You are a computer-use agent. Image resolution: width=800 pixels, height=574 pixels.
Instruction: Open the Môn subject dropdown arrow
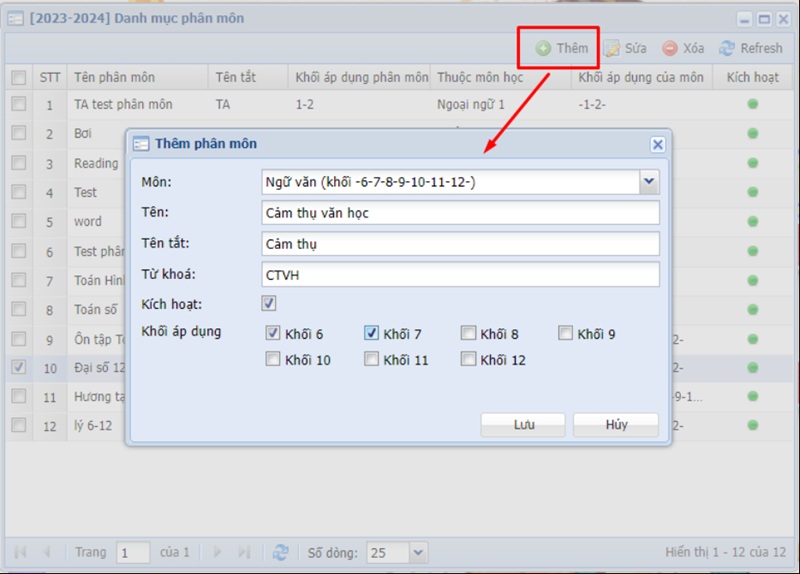(649, 182)
